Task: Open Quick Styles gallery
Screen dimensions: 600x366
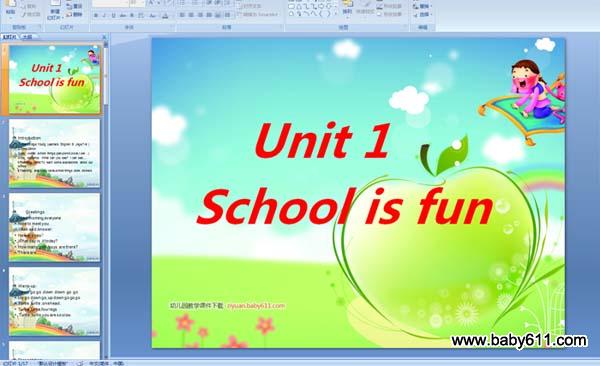Action: click(365, 8)
